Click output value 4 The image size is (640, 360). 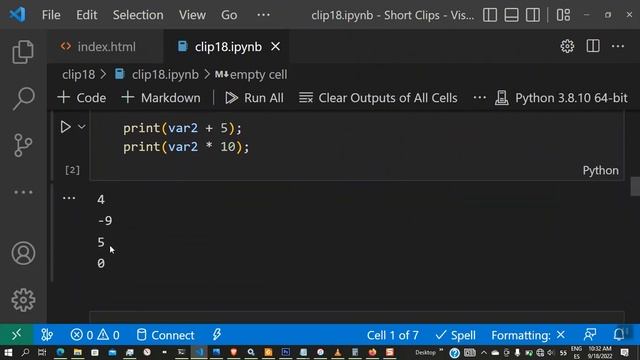[101, 200]
